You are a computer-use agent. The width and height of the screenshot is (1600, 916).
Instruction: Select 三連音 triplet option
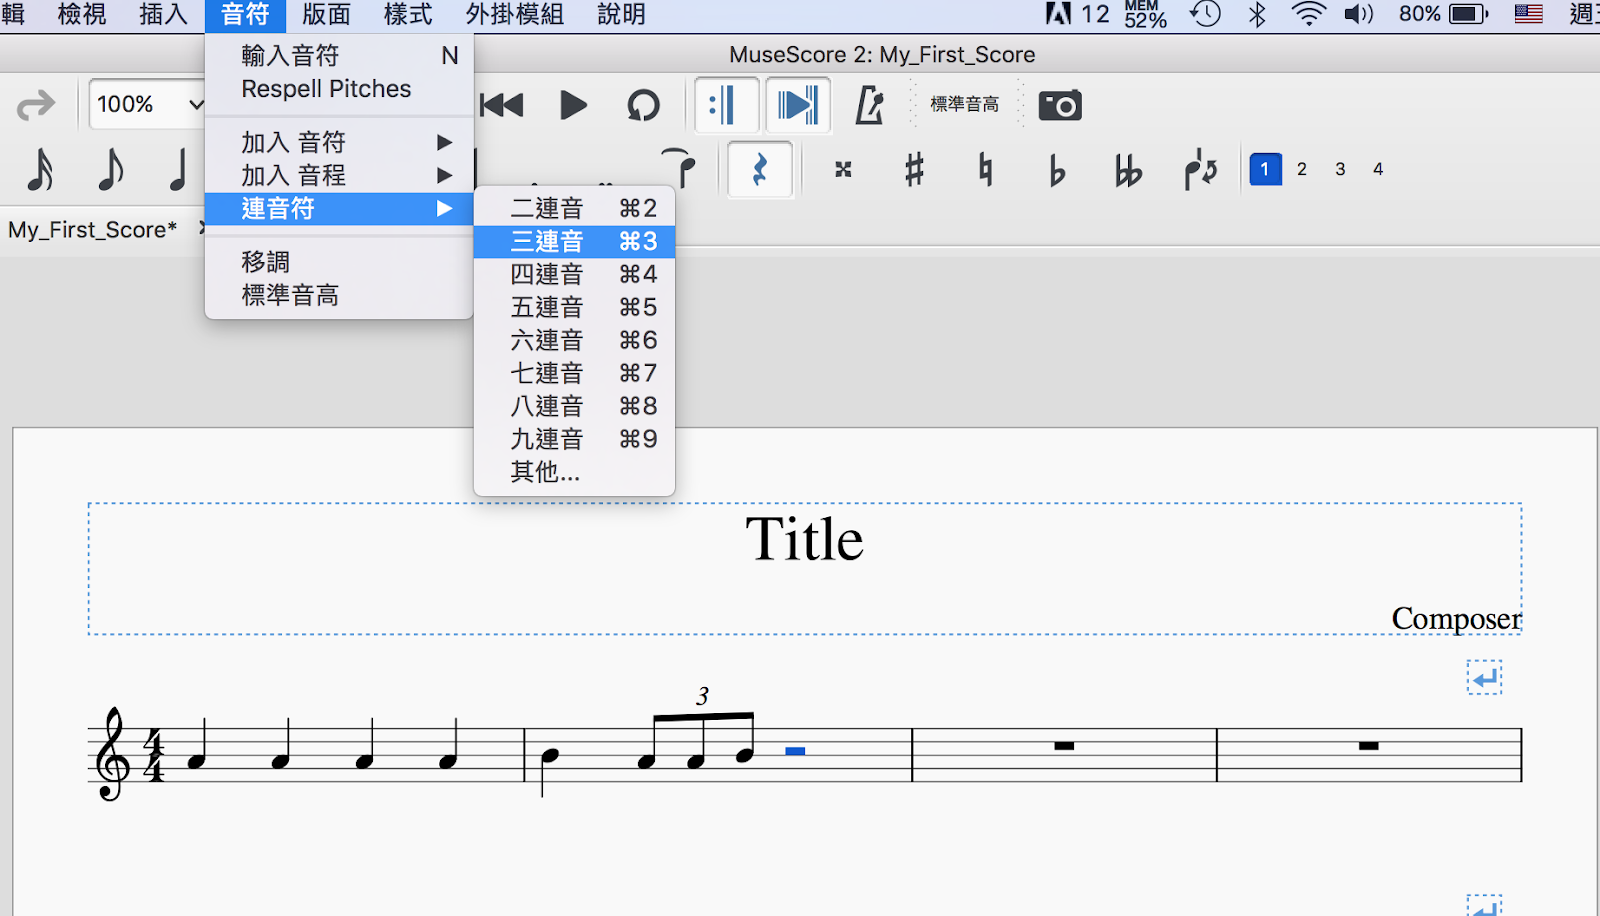pyautogui.click(x=574, y=241)
